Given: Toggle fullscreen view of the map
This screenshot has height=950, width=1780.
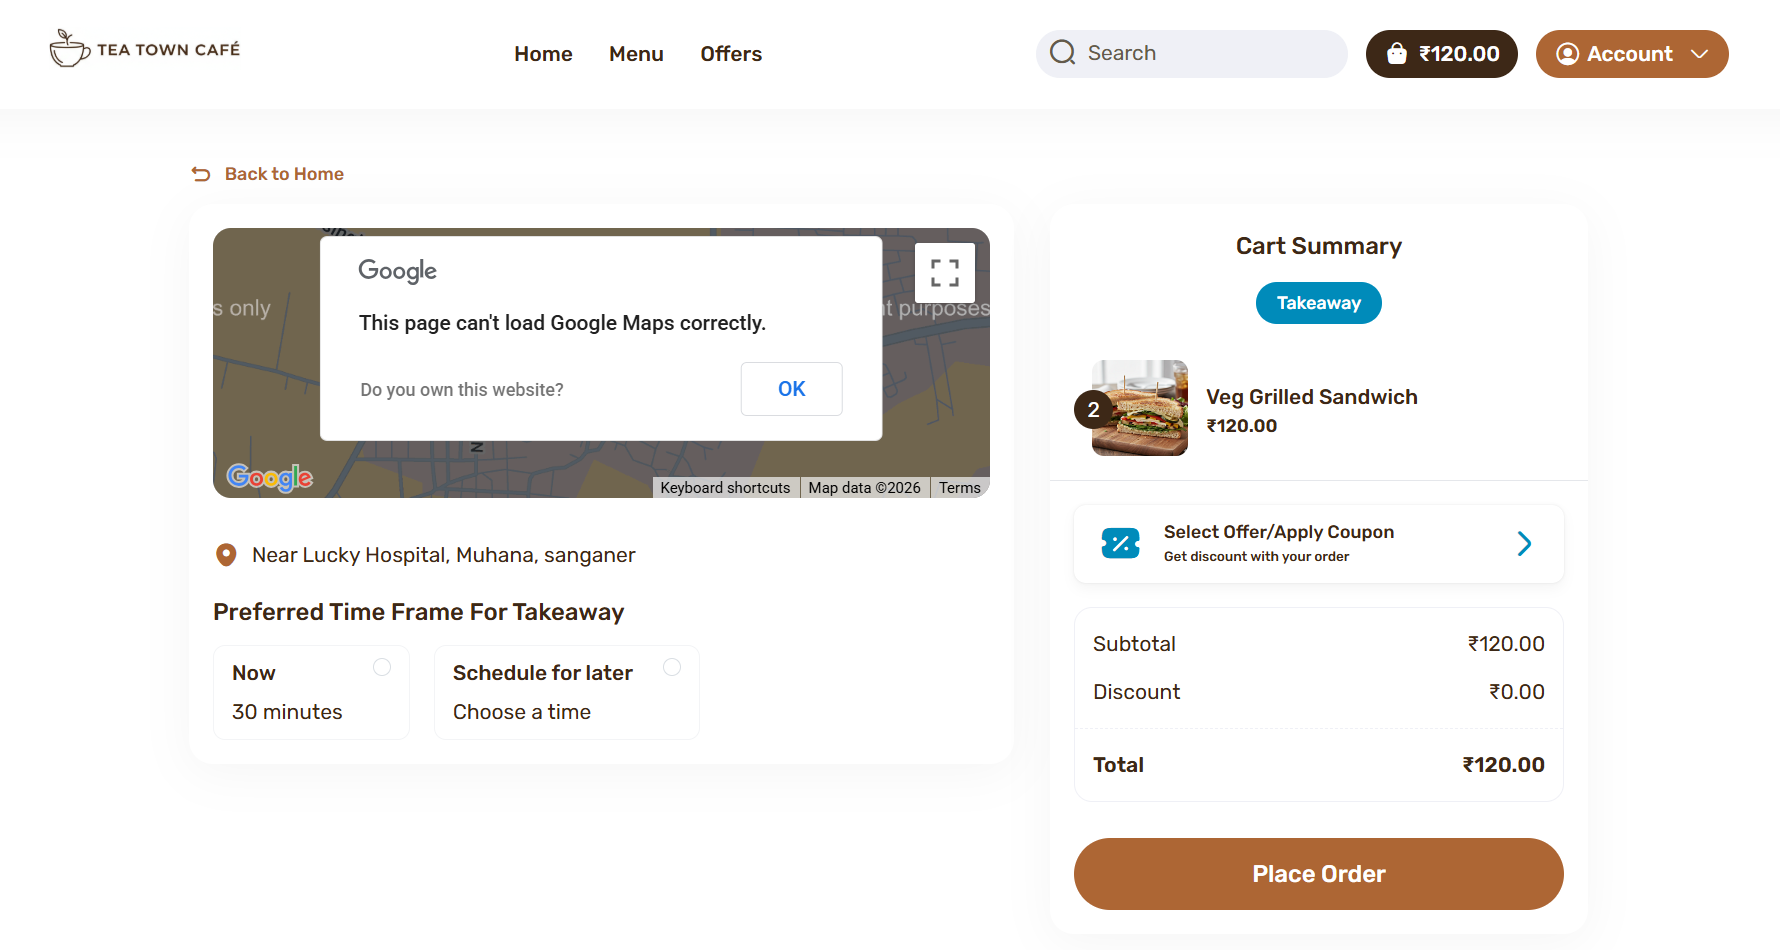Looking at the screenshot, I should click(945, 273).
